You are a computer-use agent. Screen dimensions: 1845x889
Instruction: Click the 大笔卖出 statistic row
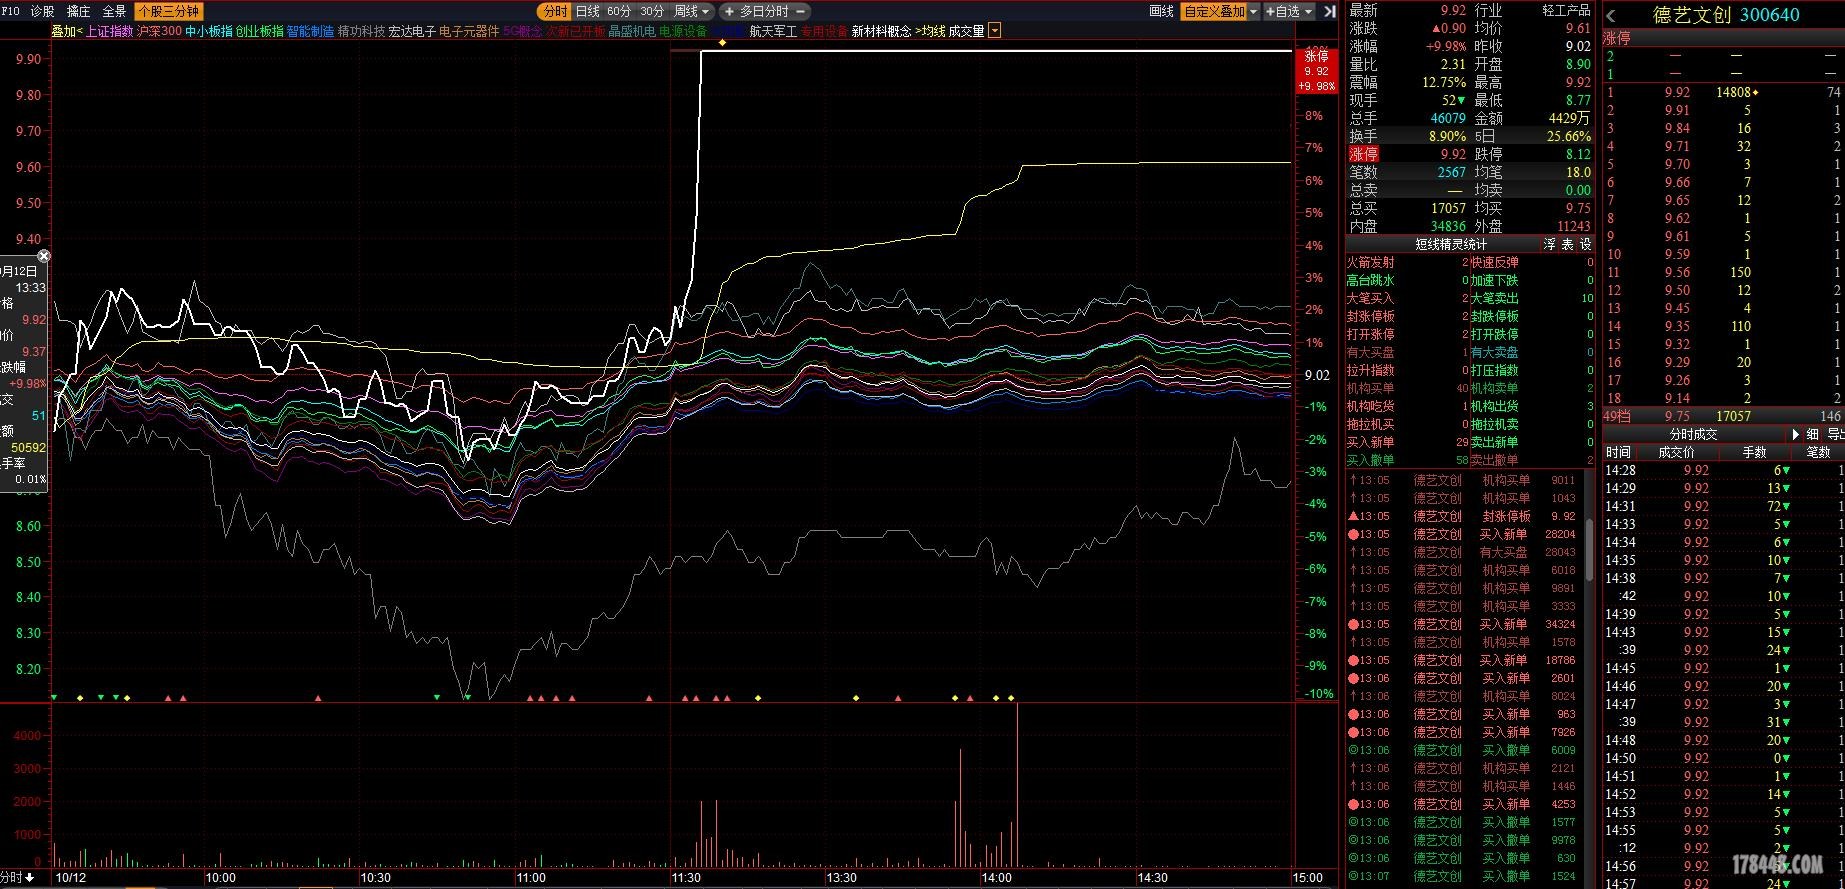pyautogui.click(x=1532, y=298)
